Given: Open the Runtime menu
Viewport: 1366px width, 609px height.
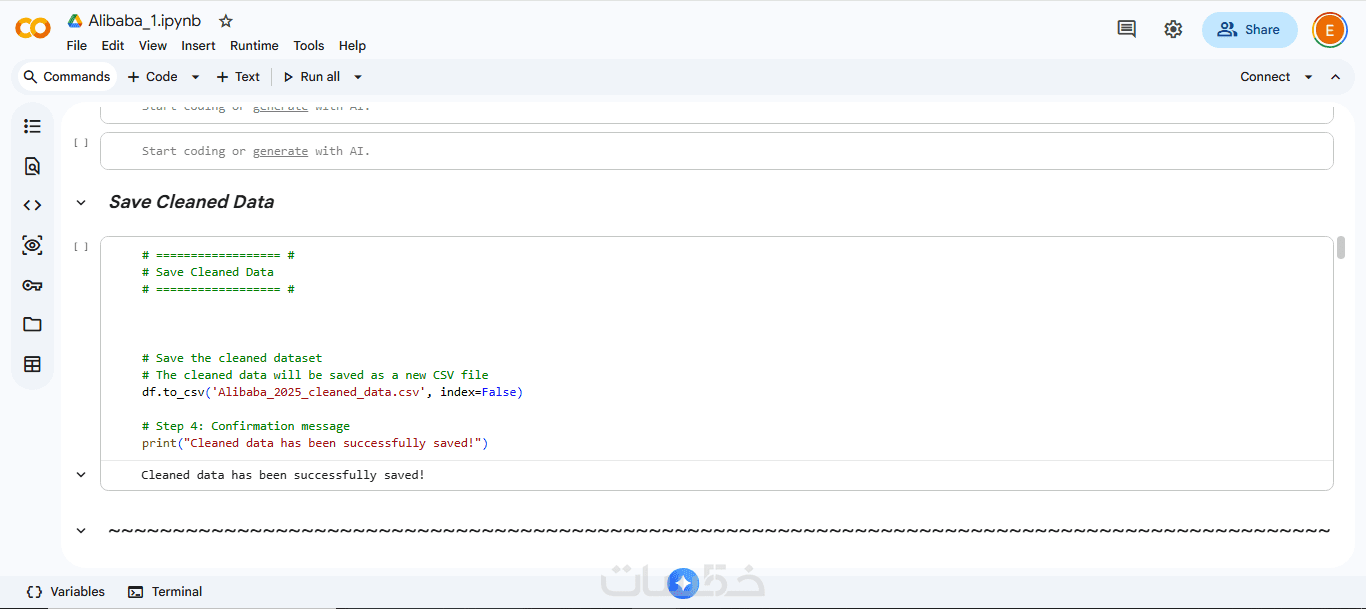Looking at the screenshot, I should point(254,46).
